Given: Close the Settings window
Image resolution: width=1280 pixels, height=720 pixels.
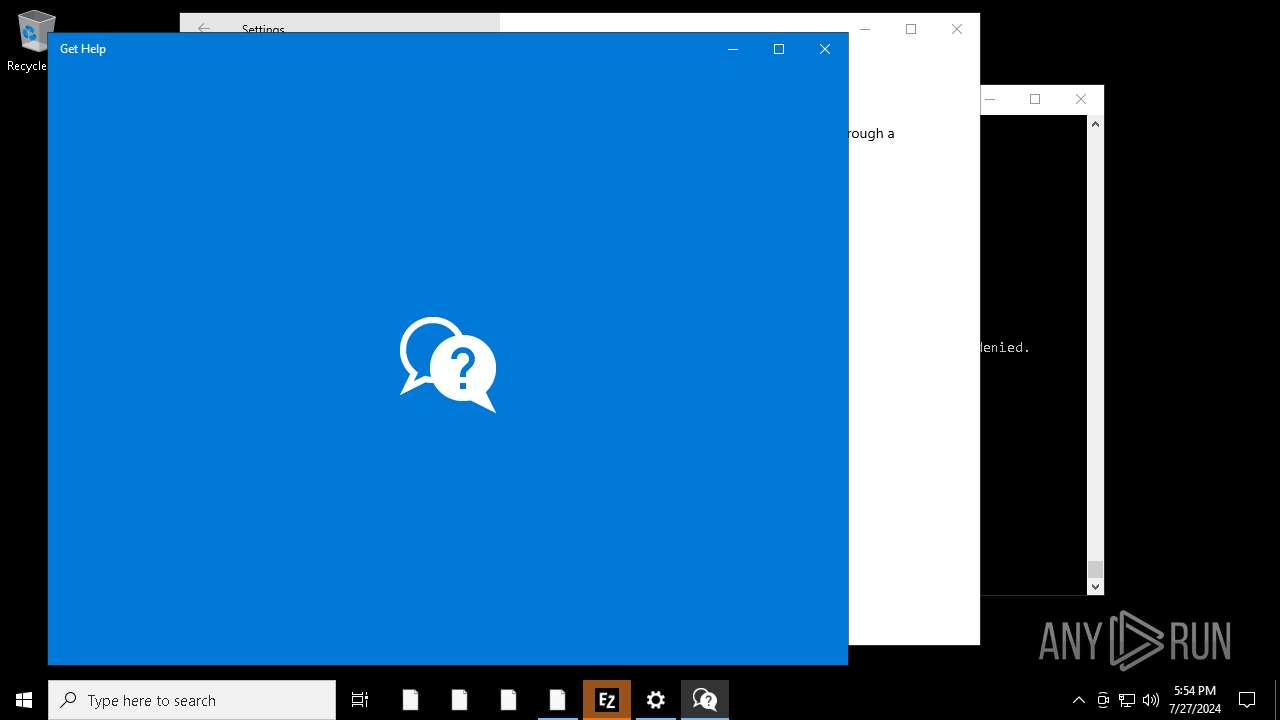Looking at the screenshot, I should coord(957,29).
